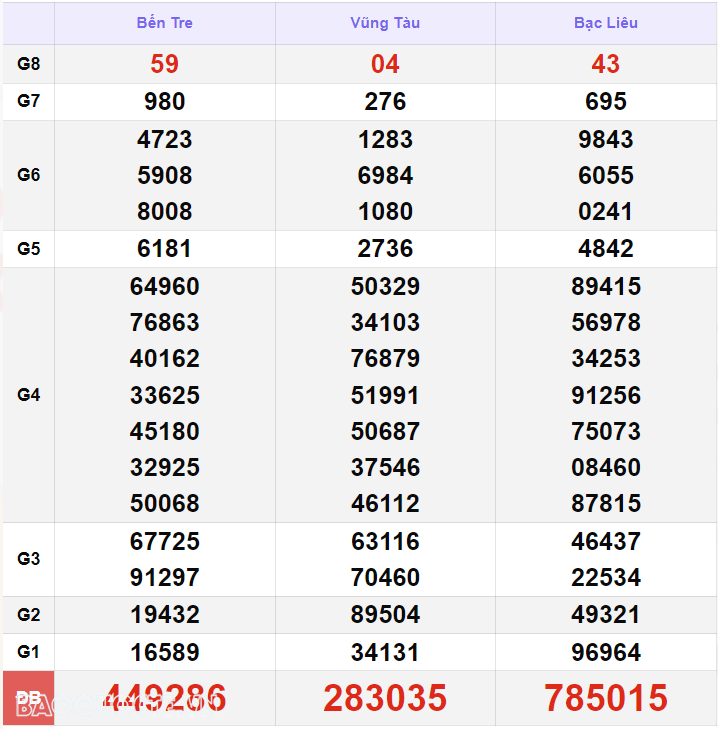Select Bạc Liêu special prize number 785015
Viewport: 718px width, 729px height.
pos(606,698)
